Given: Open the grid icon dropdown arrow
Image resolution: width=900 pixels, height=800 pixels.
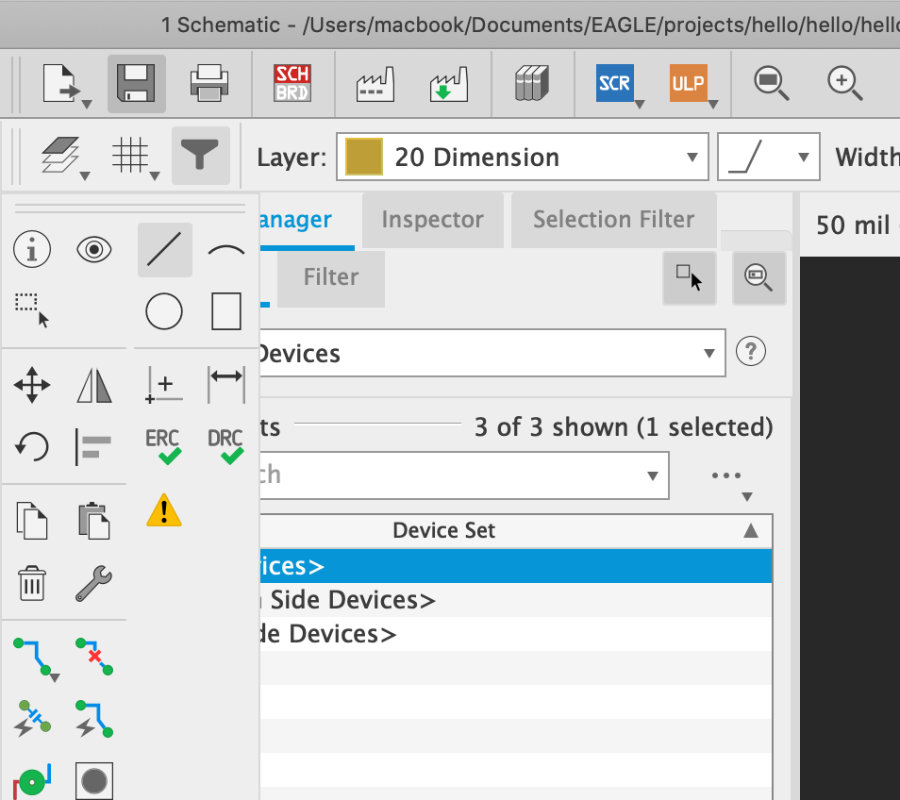Looking at the screenshot, I should 155,176.
